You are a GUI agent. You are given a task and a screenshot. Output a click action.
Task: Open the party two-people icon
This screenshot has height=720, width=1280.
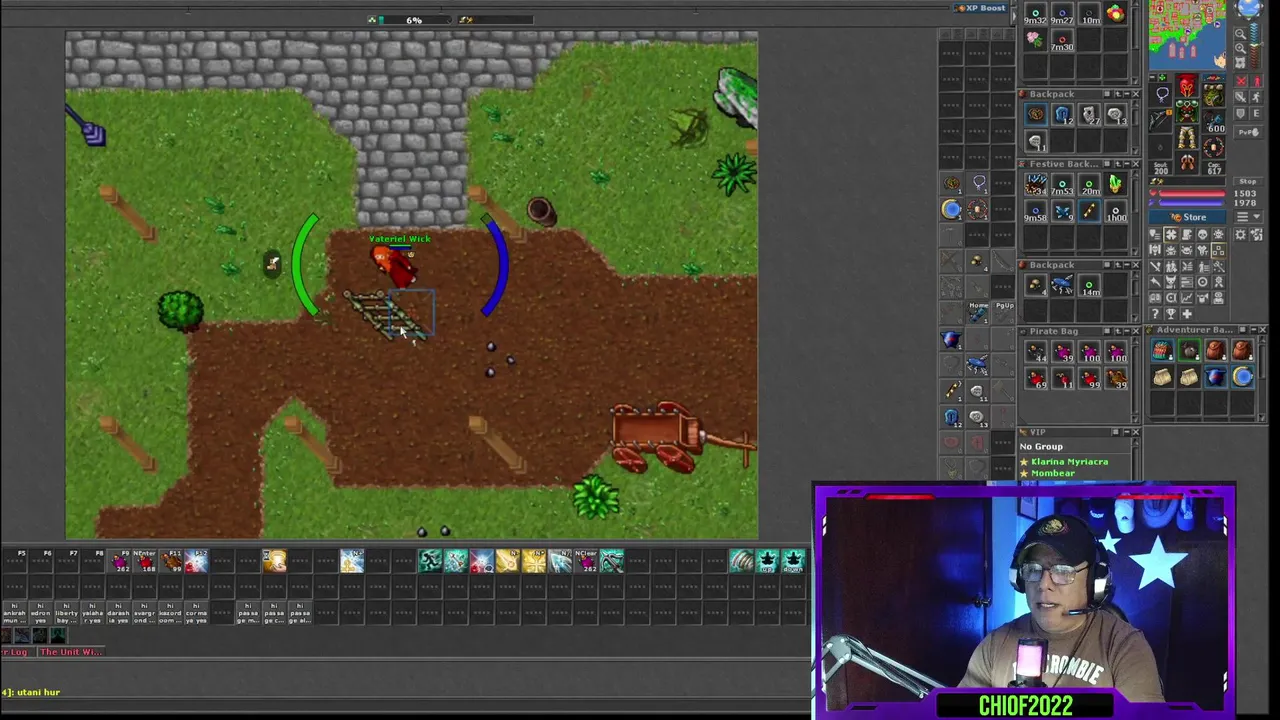pyautogui.click(x=1171, y=267)
